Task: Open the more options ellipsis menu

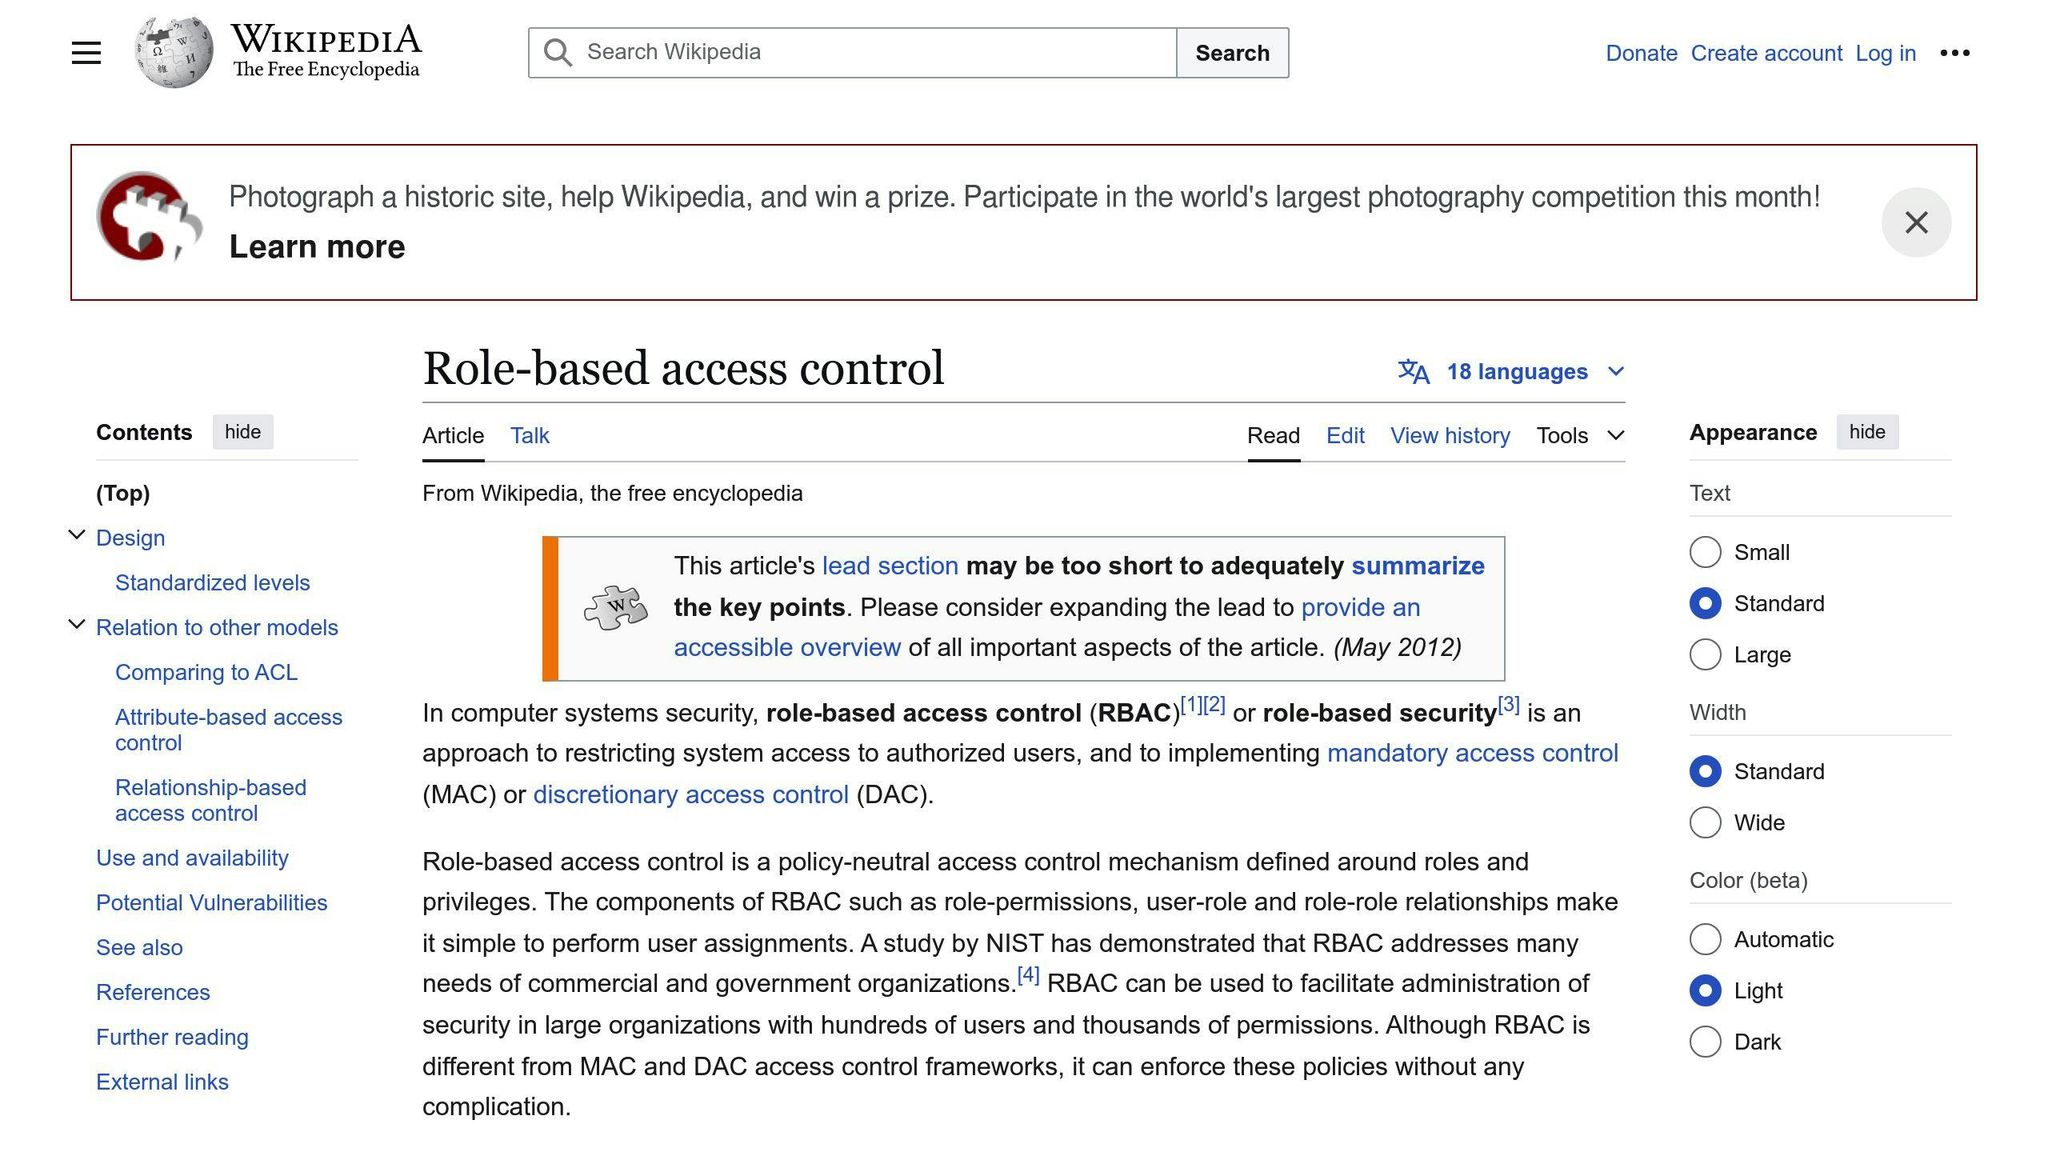Action: coord(1954,52)
